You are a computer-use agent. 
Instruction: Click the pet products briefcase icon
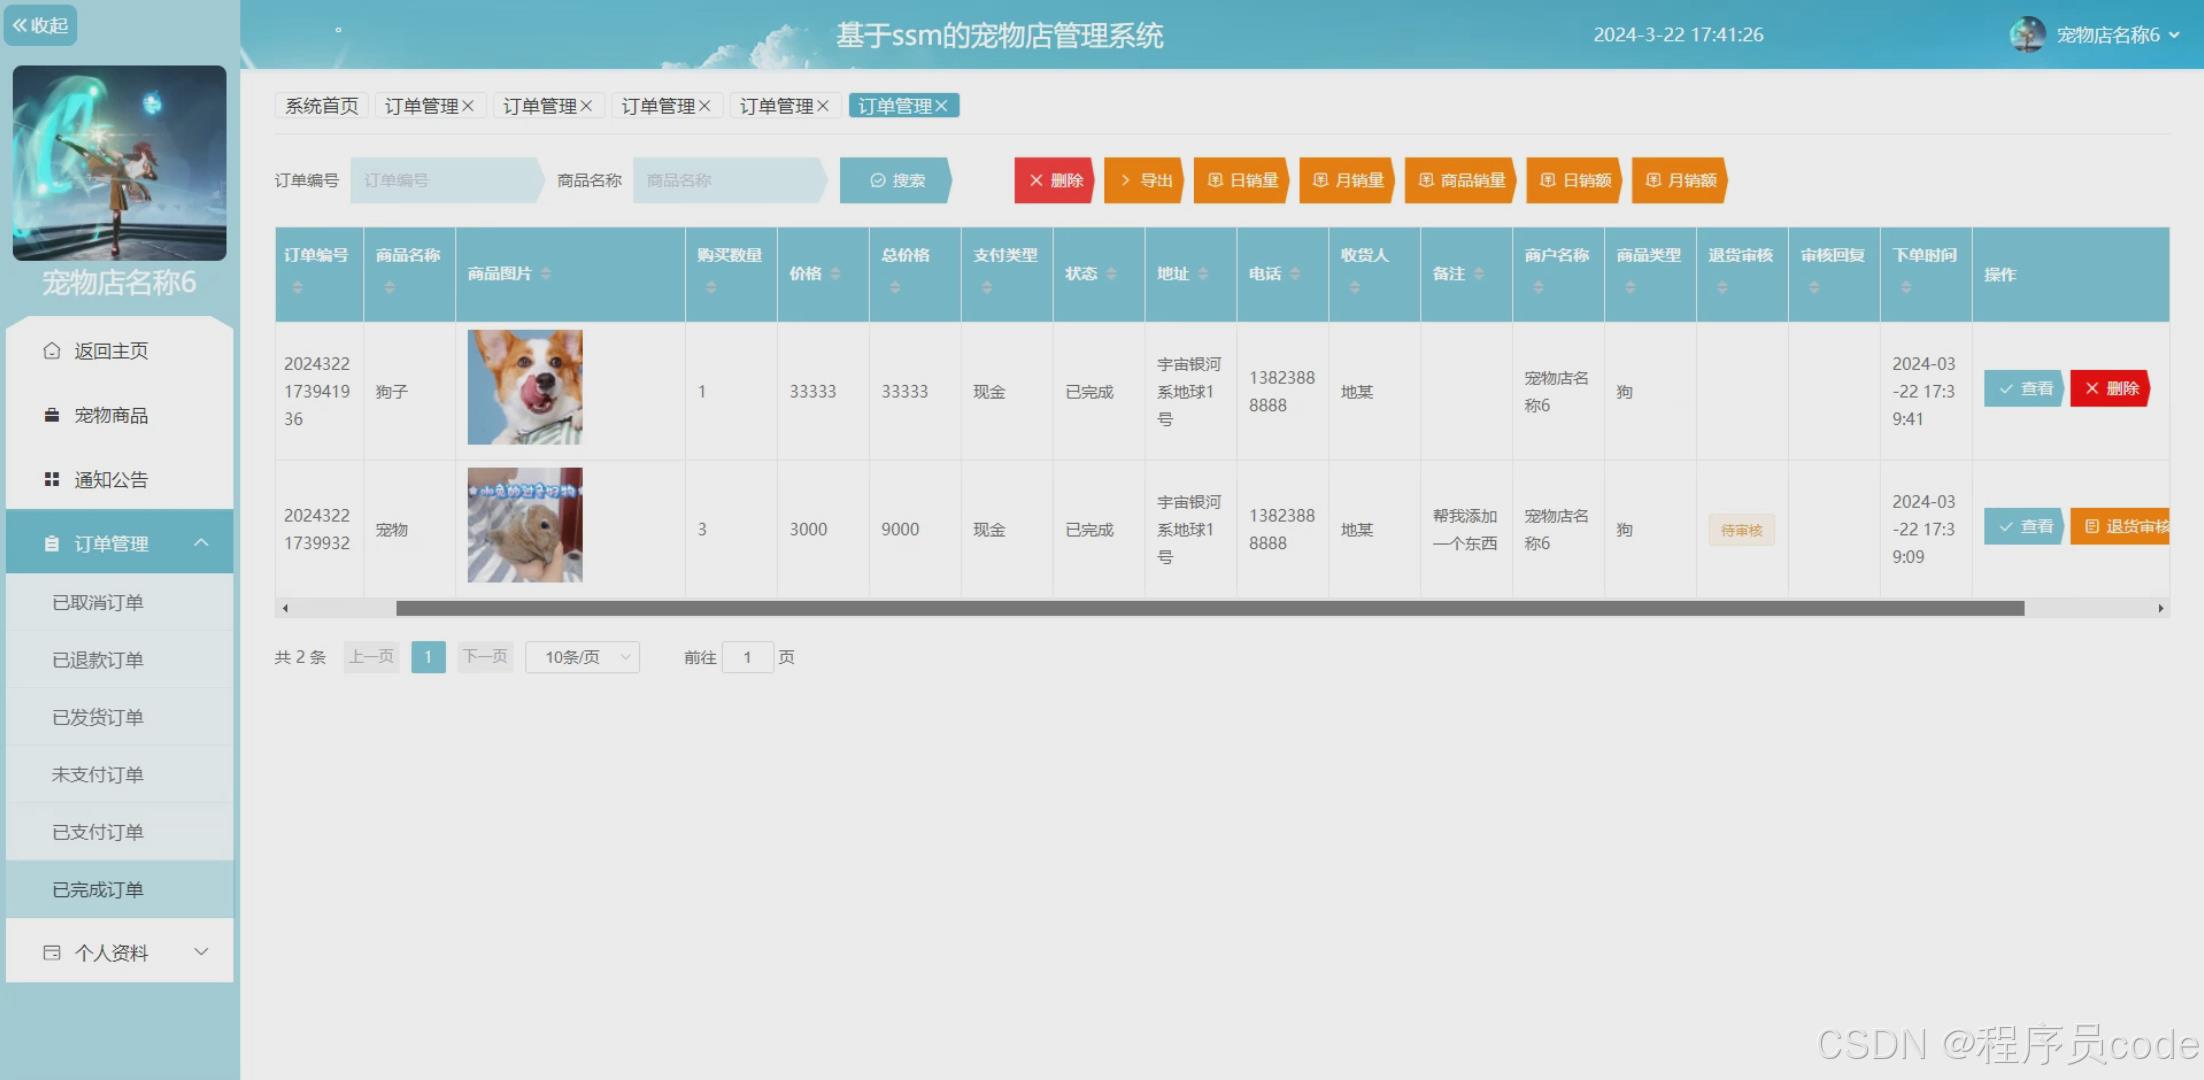(x=52, y=415)
